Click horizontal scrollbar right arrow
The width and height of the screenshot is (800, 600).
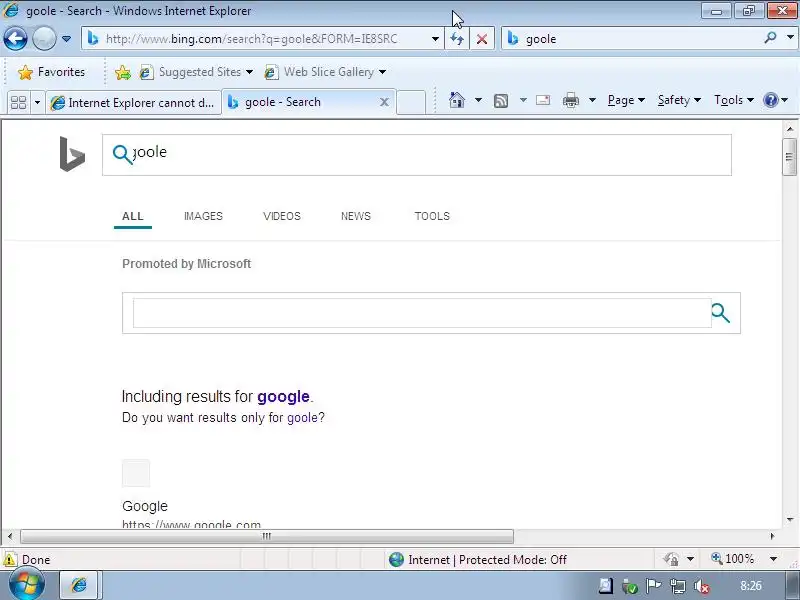tap(772, 536)
